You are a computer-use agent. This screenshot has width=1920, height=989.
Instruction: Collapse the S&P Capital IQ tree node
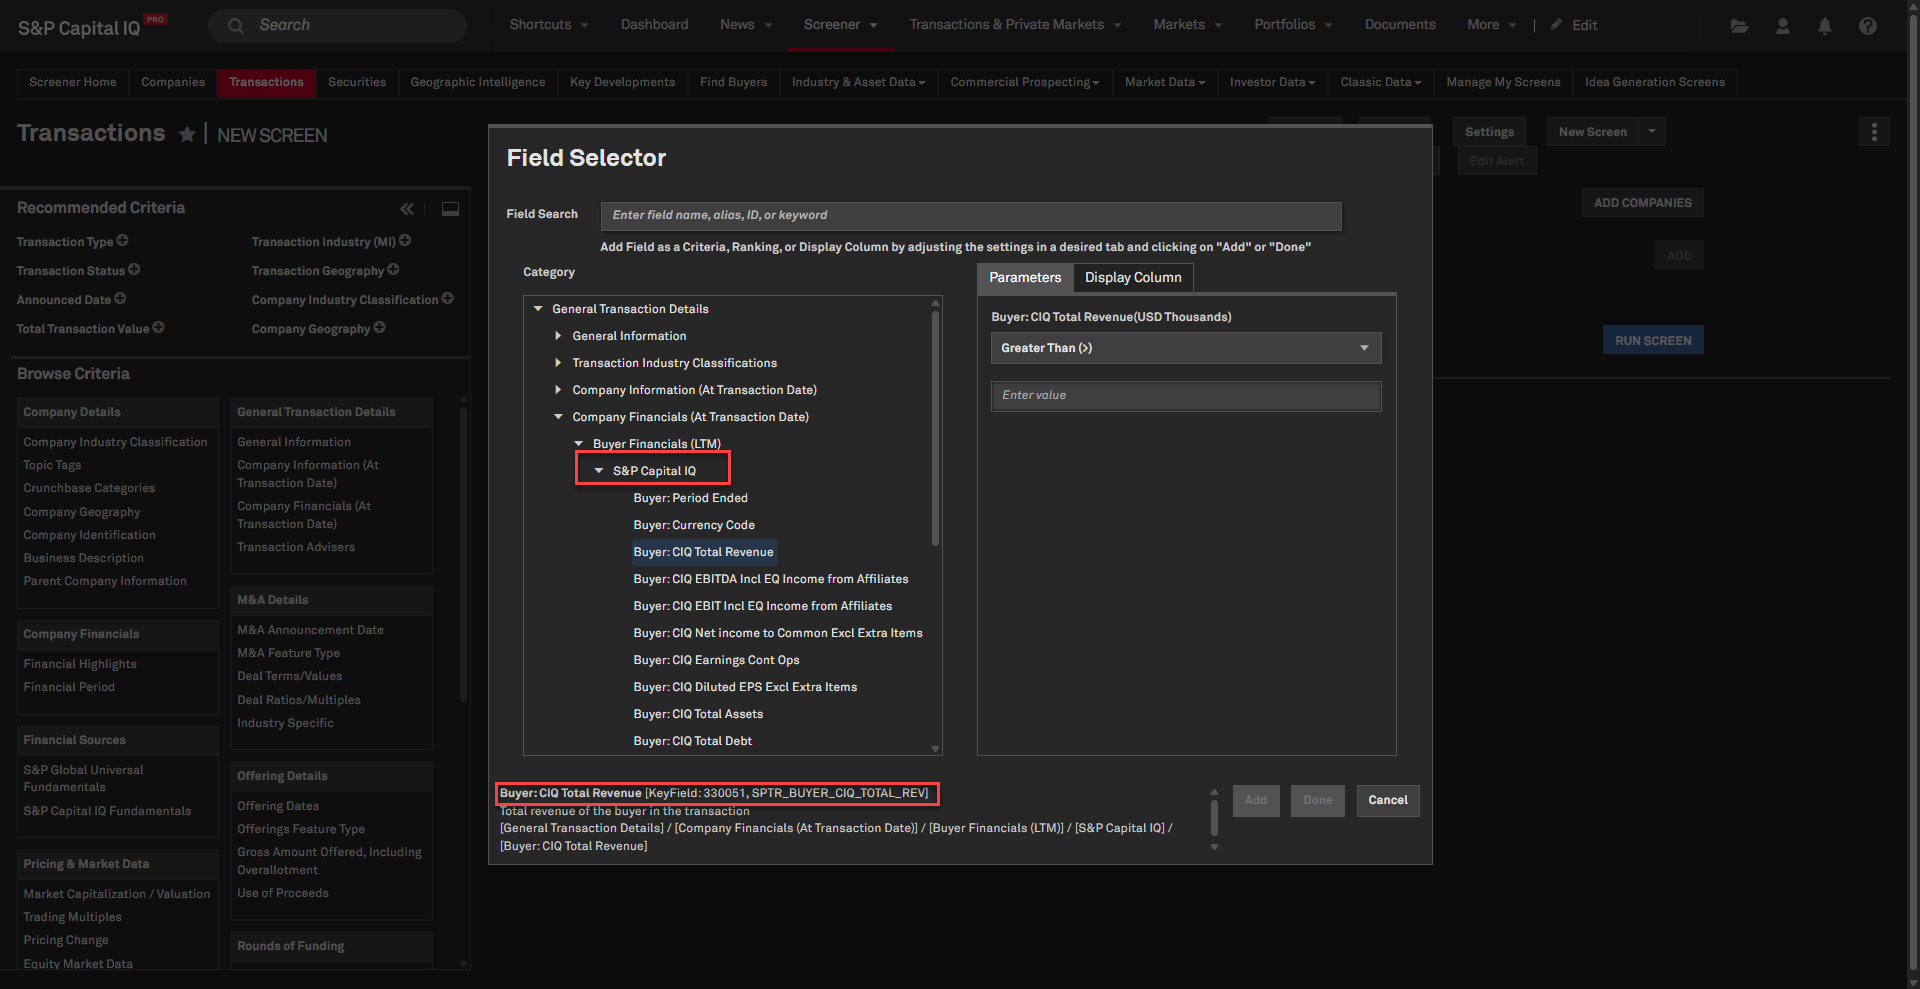click(599, 471)
